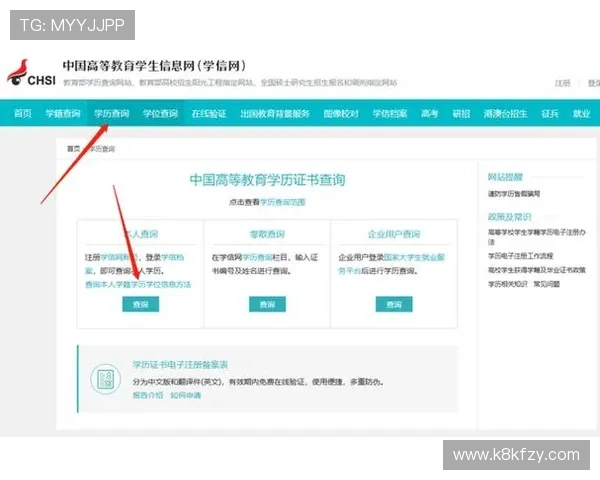Open 学历电子注册工作流程 link
Screen dimensions: 600x480
coord(520,256)
